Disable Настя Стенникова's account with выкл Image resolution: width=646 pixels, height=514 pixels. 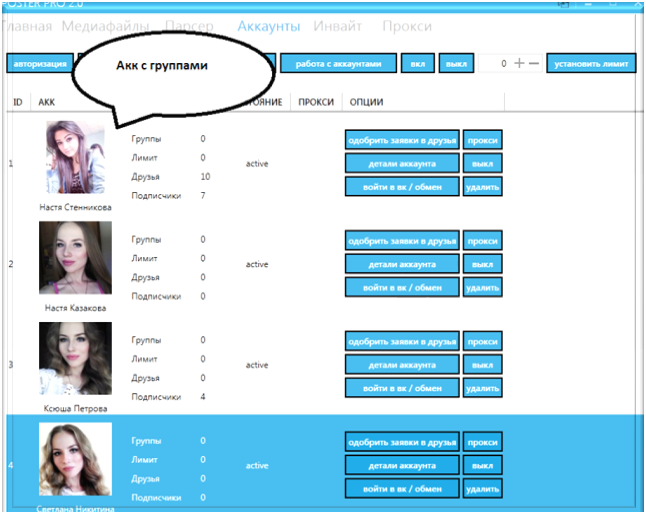(x=482, y=163)
